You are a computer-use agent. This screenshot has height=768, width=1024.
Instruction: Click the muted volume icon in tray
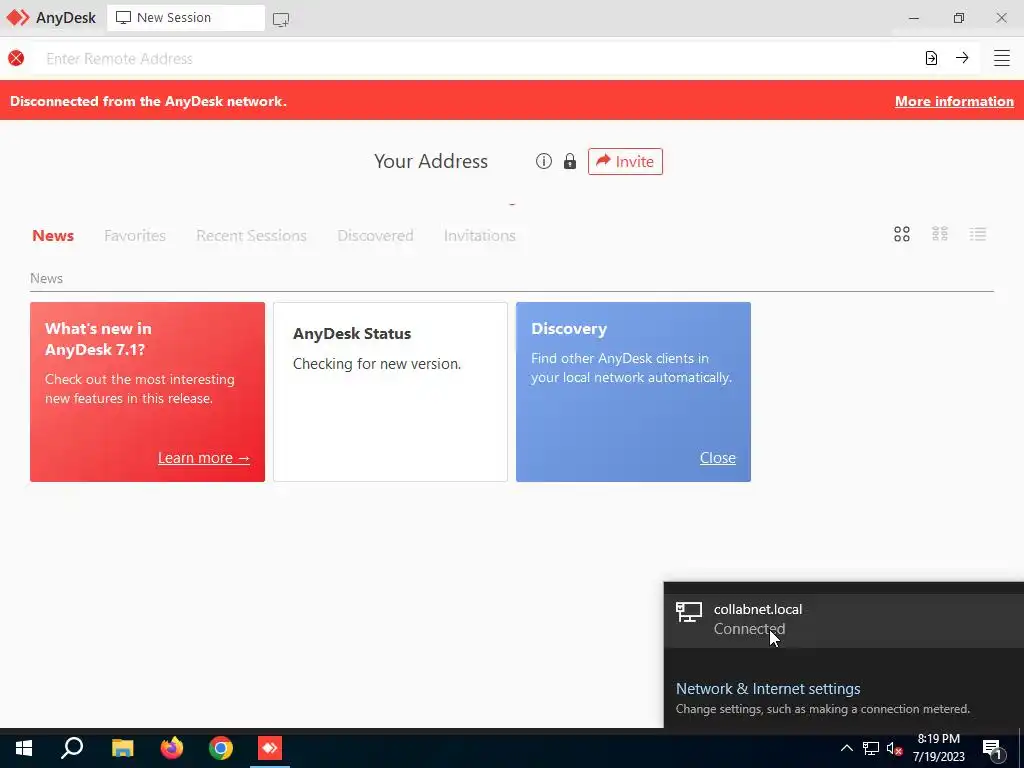(x=894, y=748)
